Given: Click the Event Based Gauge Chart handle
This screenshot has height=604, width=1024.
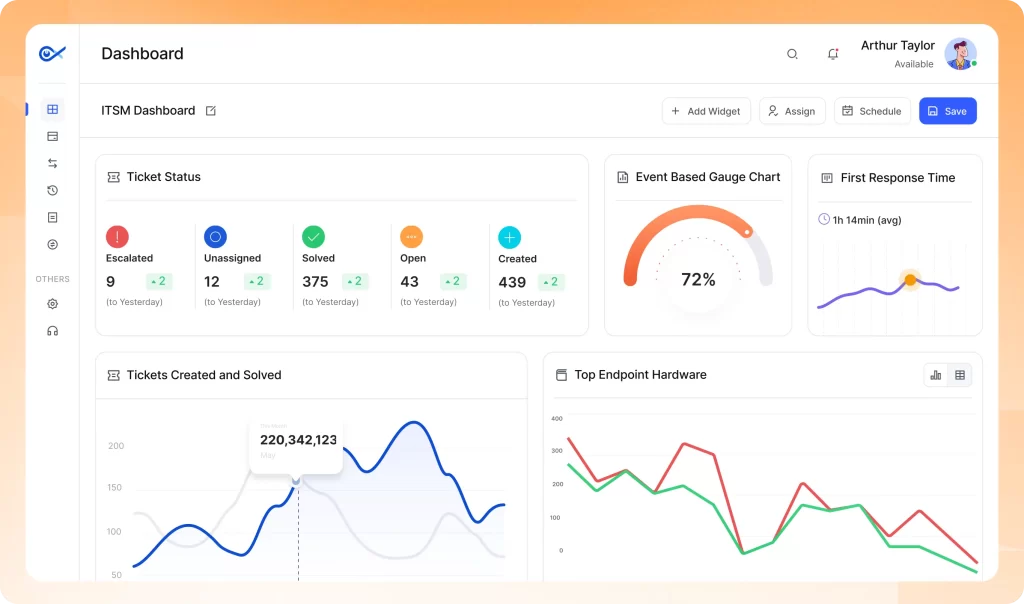Looking at the screenshot, I should tap(747, 232).
